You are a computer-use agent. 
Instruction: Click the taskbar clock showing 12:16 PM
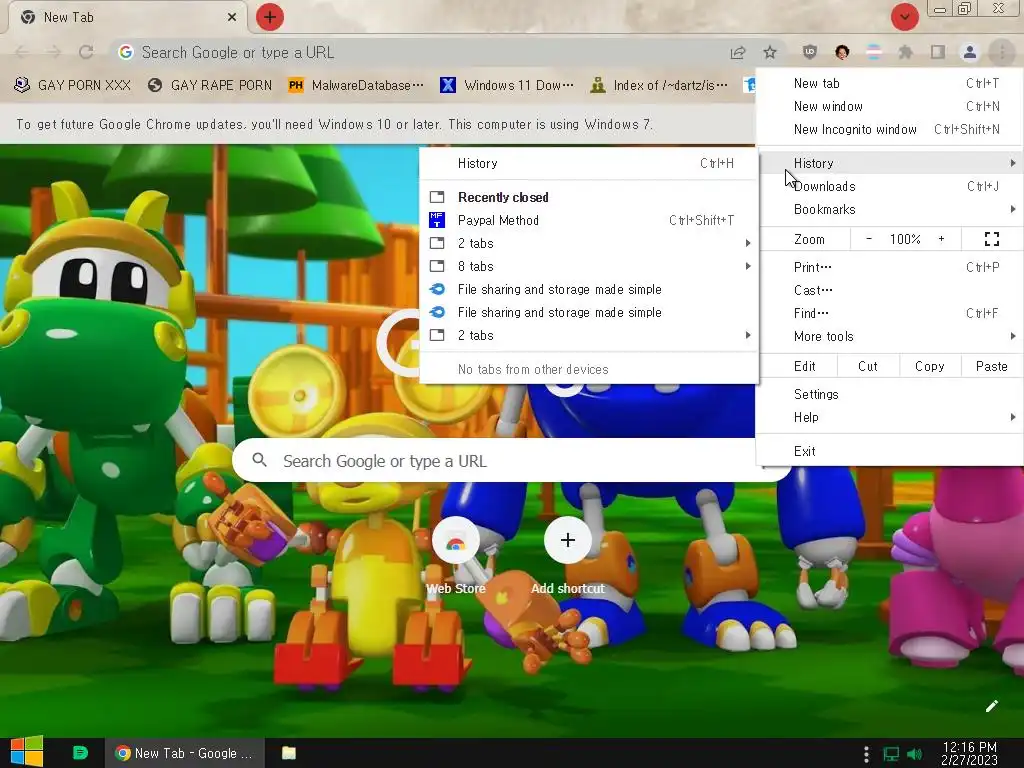969,753
